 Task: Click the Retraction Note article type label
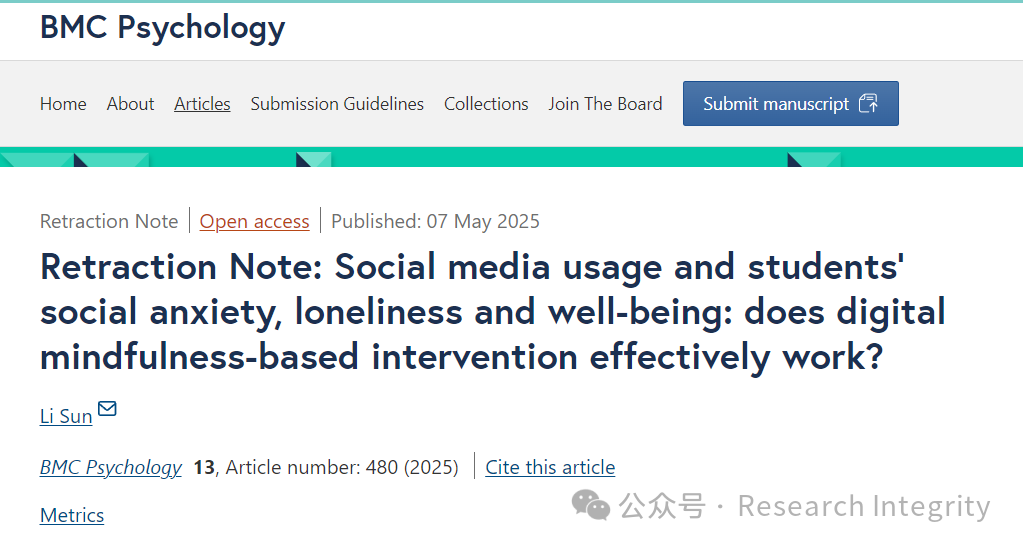109,221
